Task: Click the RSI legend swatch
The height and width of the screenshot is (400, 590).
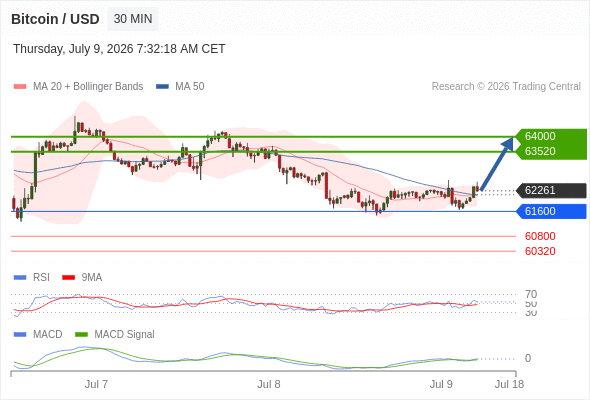Action: [x=20, y=278]
